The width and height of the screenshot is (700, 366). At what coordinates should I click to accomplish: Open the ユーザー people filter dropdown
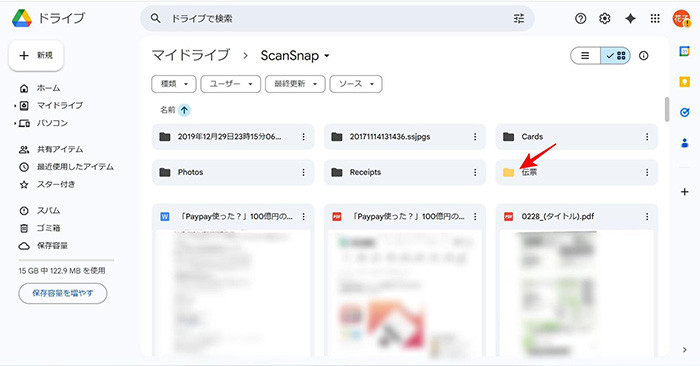point(230,84)
